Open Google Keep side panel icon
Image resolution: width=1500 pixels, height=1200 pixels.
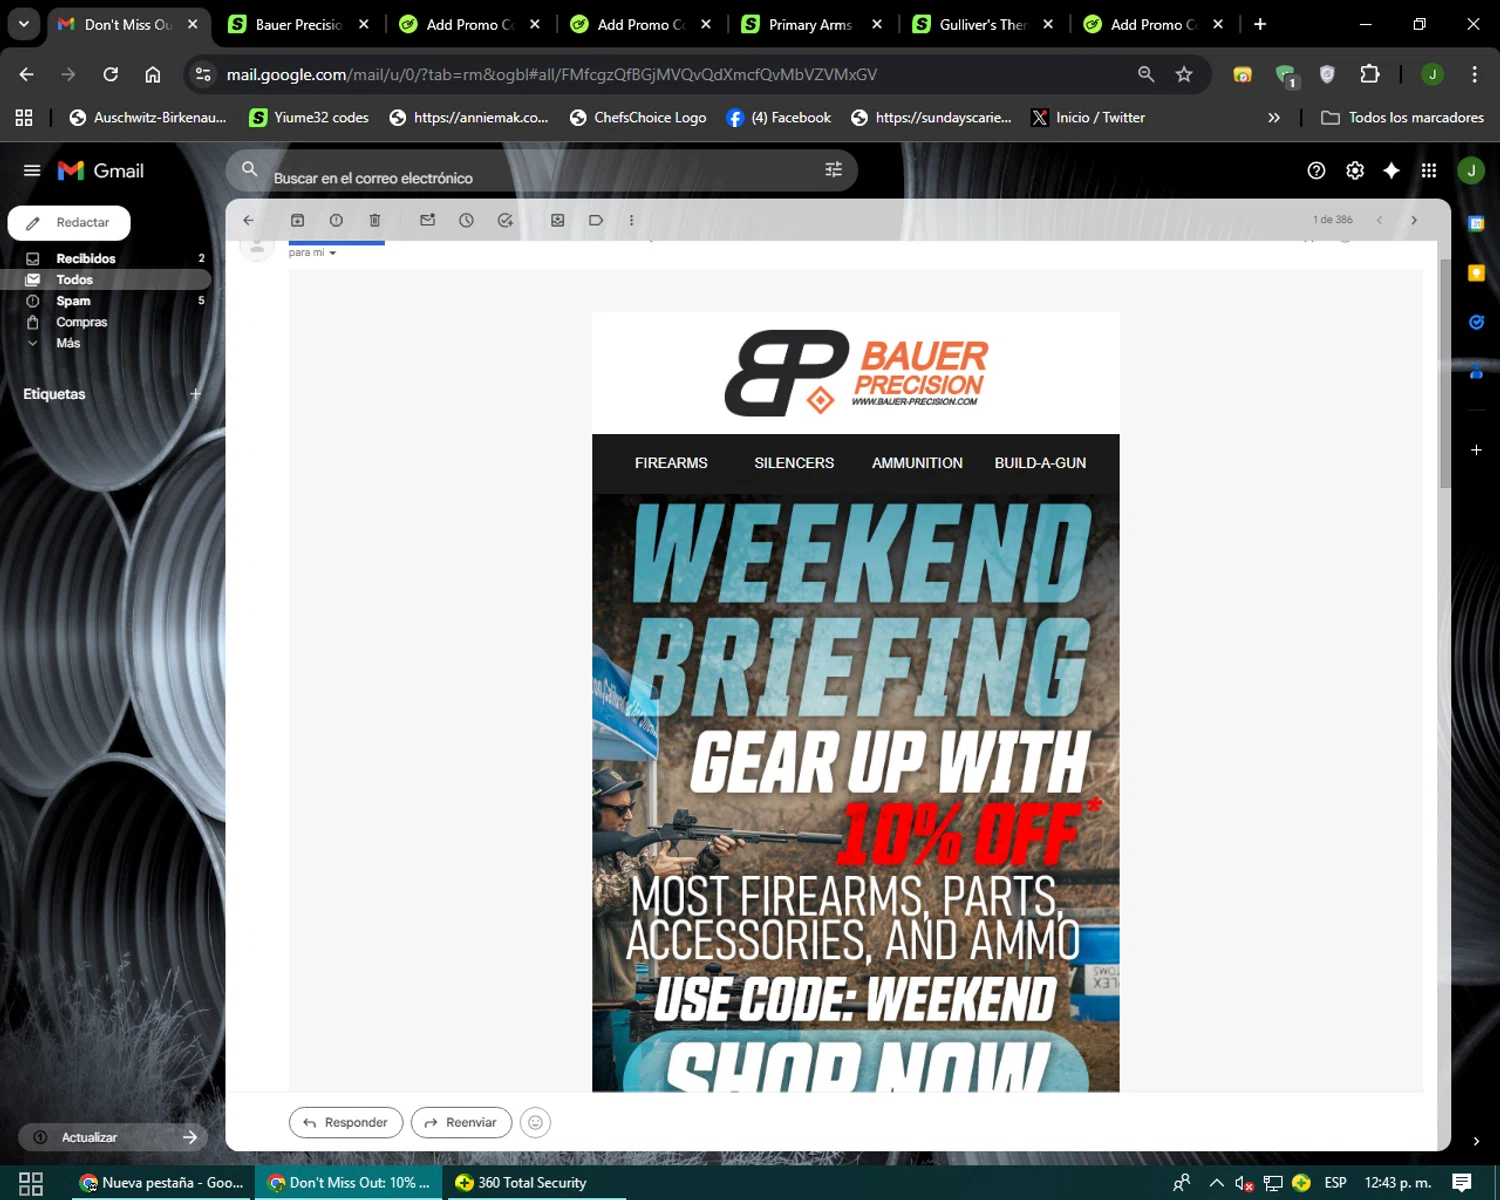(x=1476, y=273)
